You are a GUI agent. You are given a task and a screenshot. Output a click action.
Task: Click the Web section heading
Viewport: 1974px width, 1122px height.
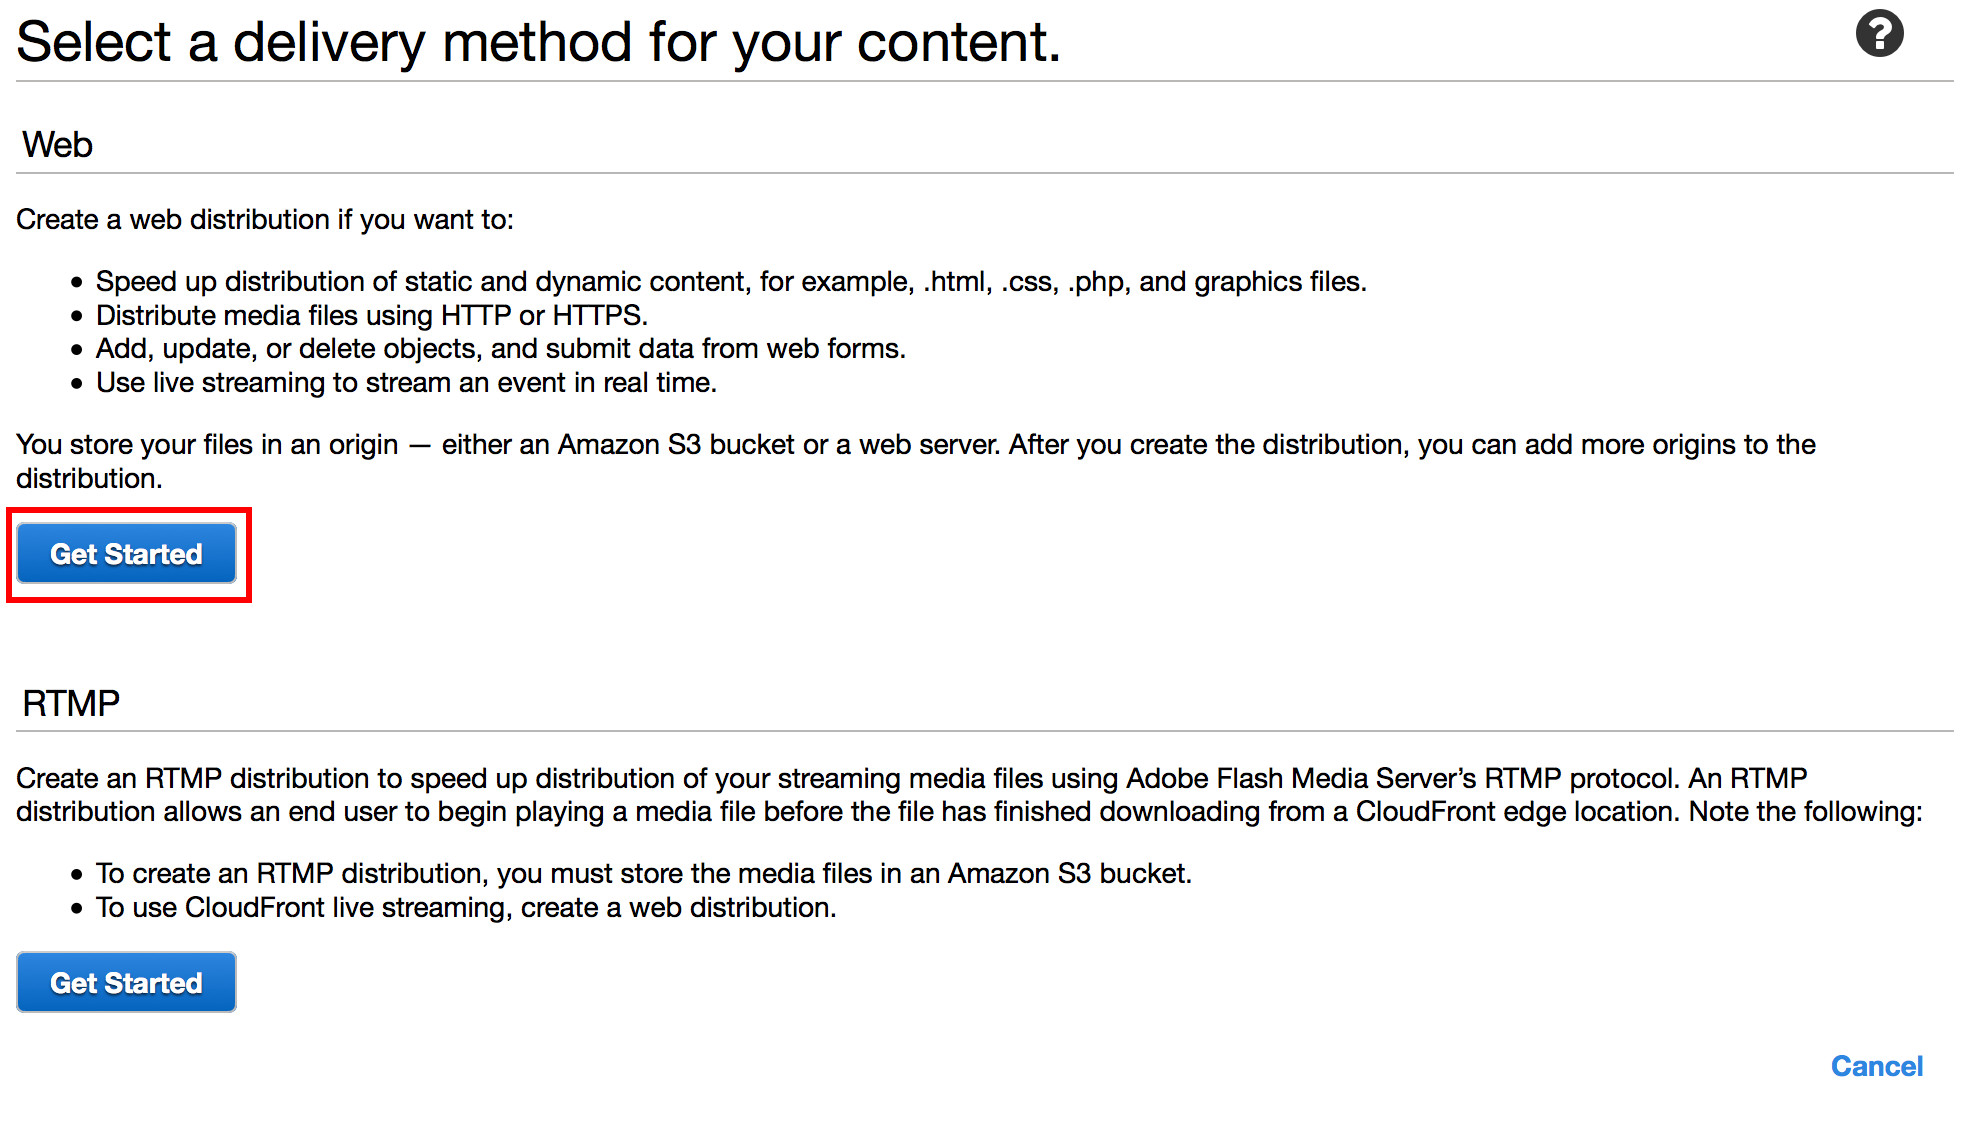point(58,145)
